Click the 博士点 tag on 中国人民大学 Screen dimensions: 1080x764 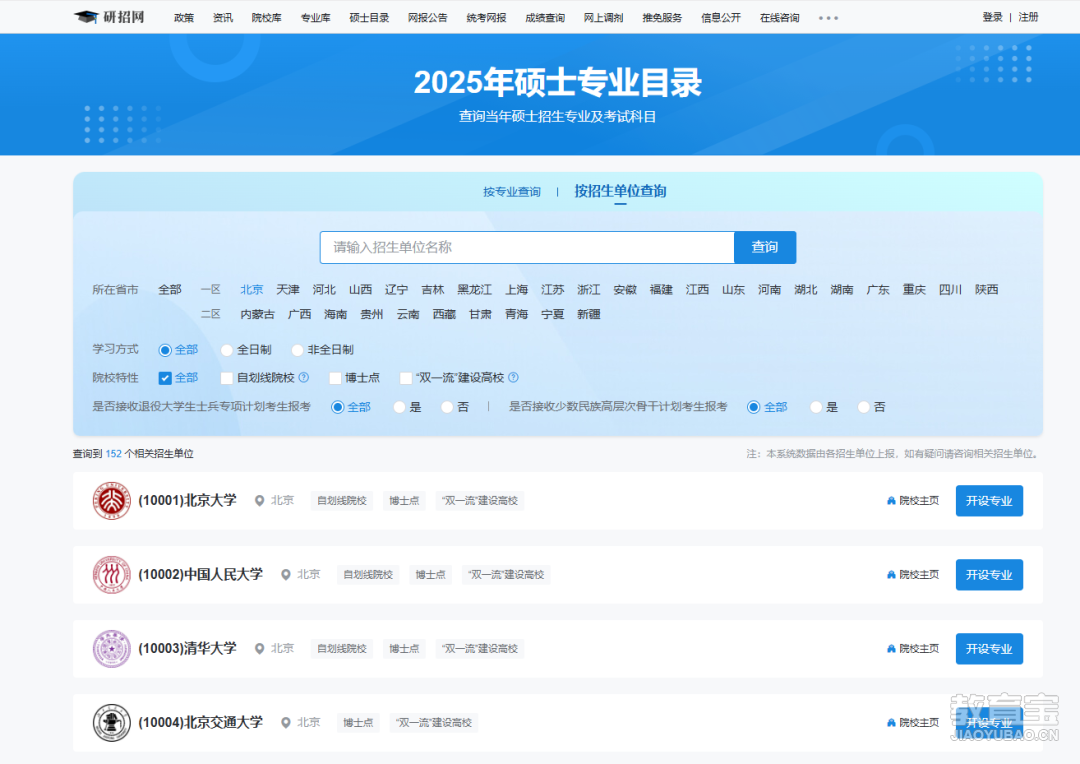[x=430, y=575]
